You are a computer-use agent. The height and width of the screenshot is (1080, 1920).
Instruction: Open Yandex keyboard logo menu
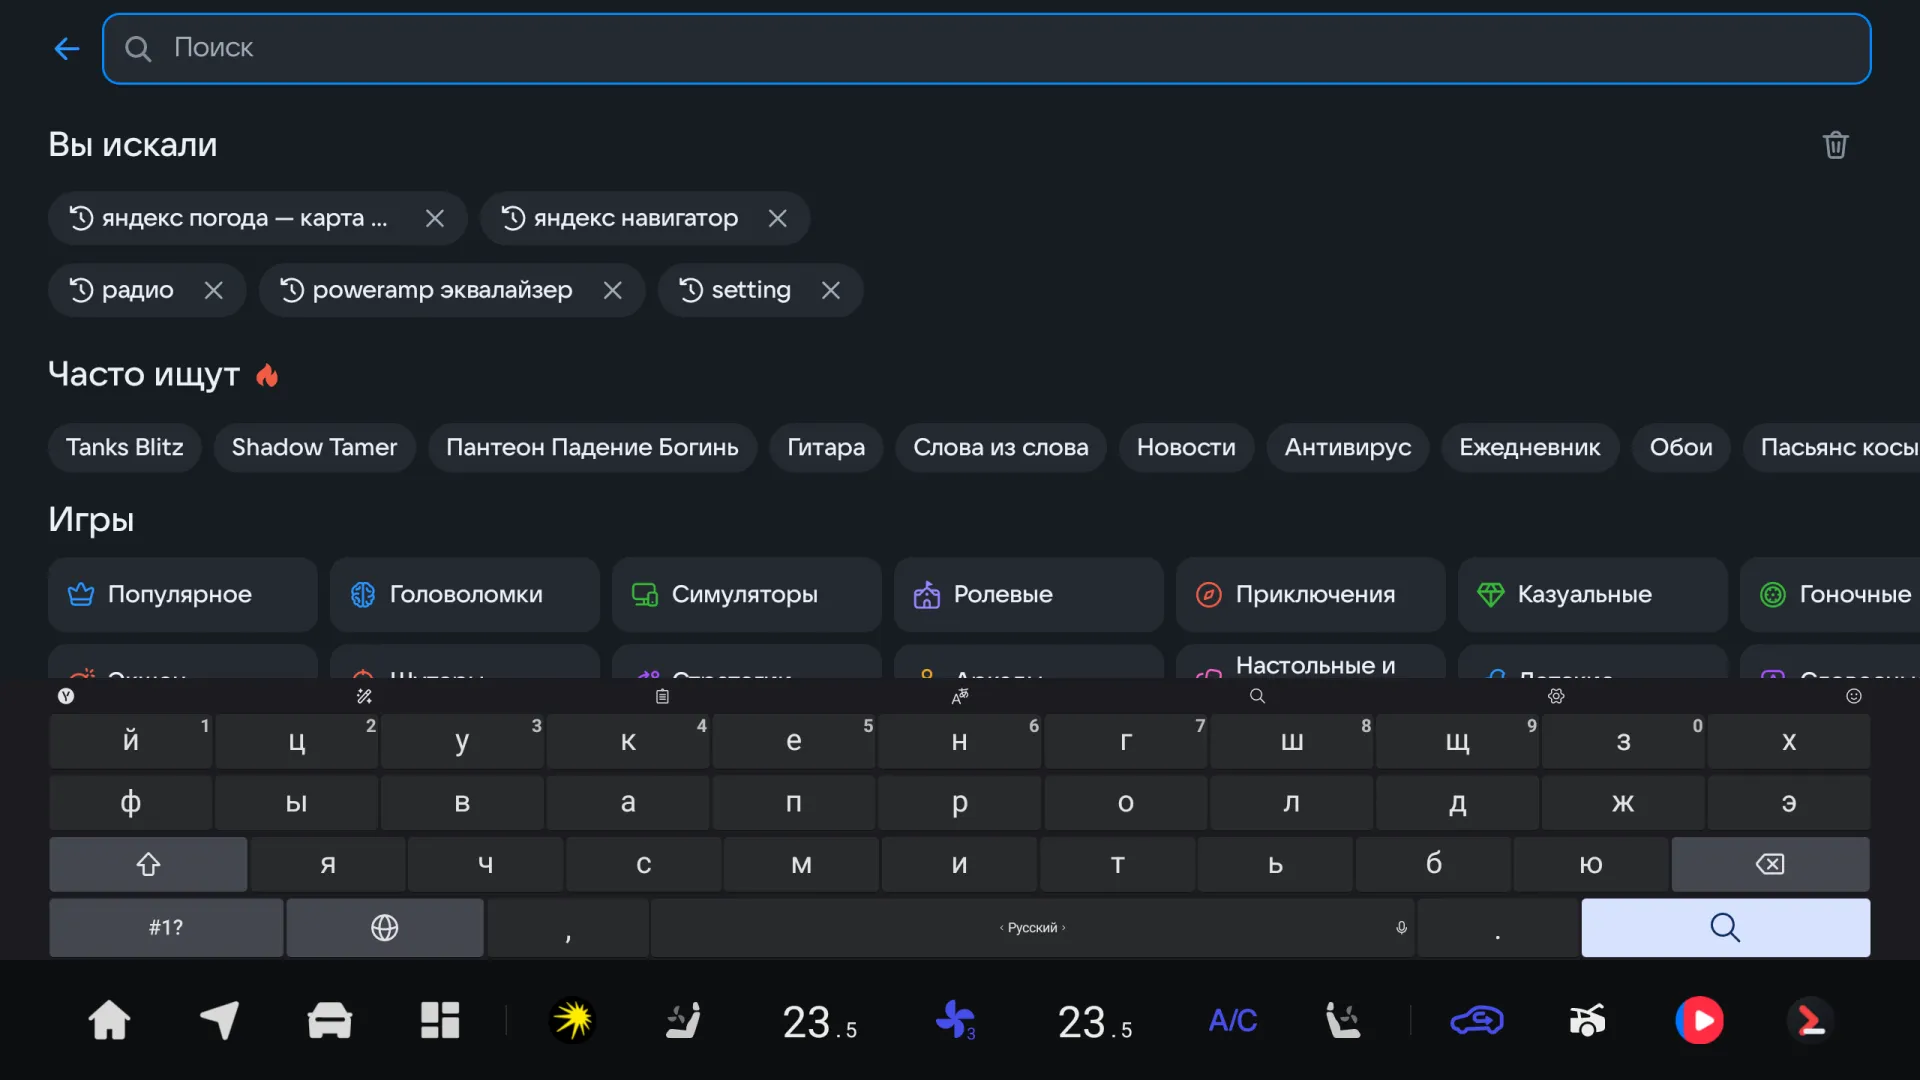66,696
